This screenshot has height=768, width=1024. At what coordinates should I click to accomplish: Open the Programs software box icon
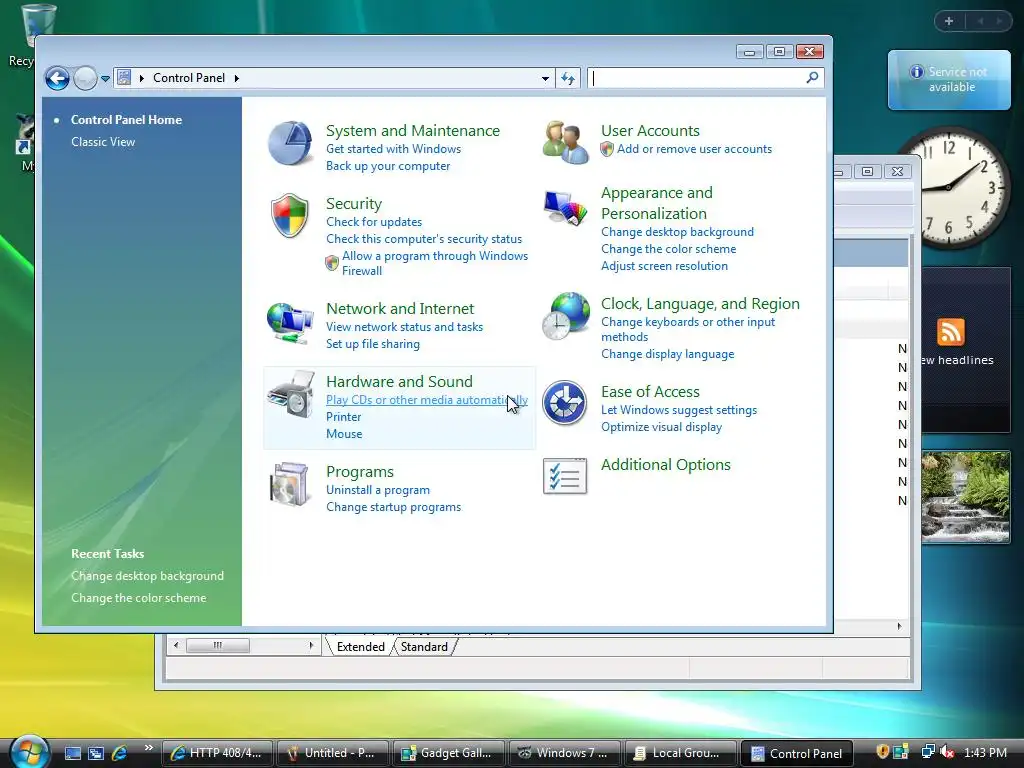tap(289, 484)
